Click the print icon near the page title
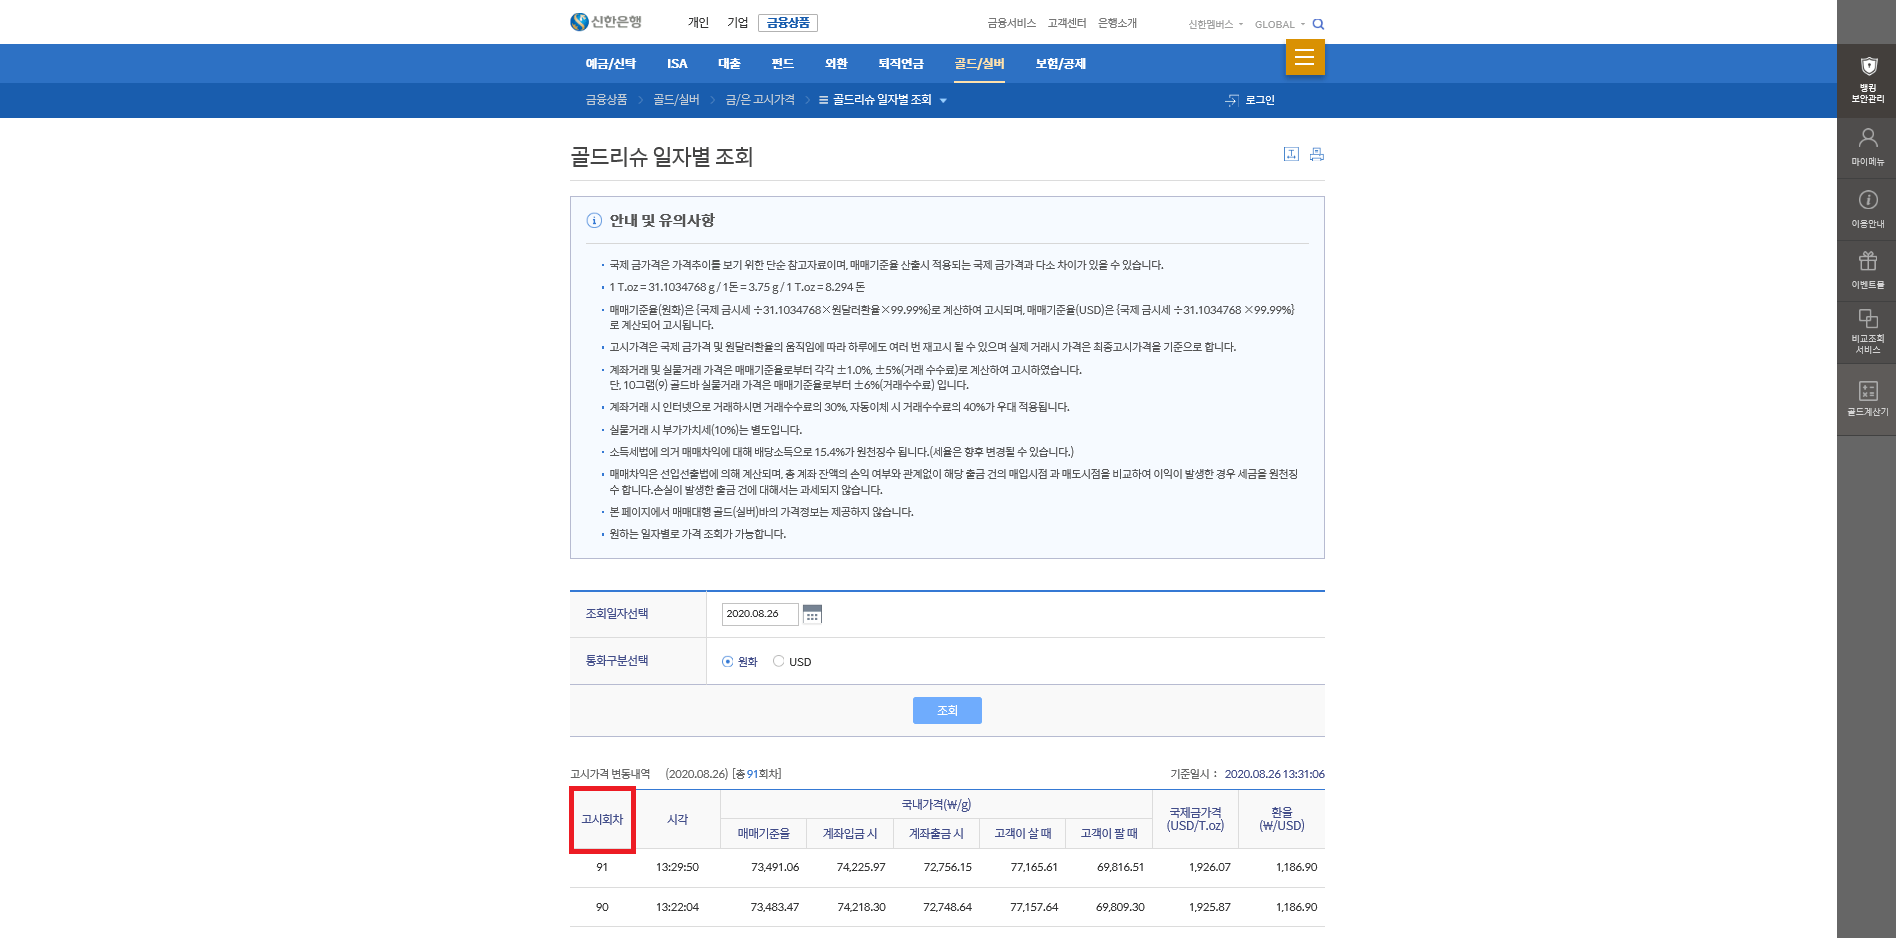This screenshot has height=938, width=1896. point(1317,154)
